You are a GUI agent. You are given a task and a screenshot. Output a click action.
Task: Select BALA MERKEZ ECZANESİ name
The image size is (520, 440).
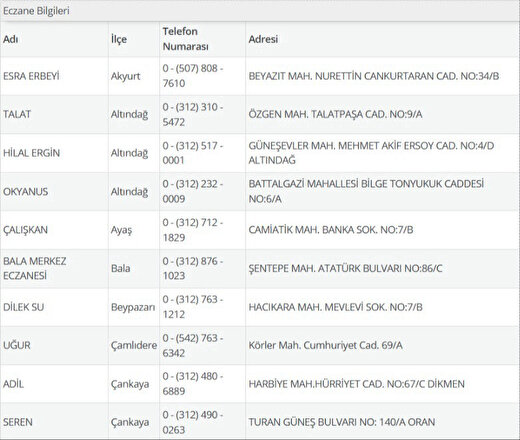click(35, 268)
